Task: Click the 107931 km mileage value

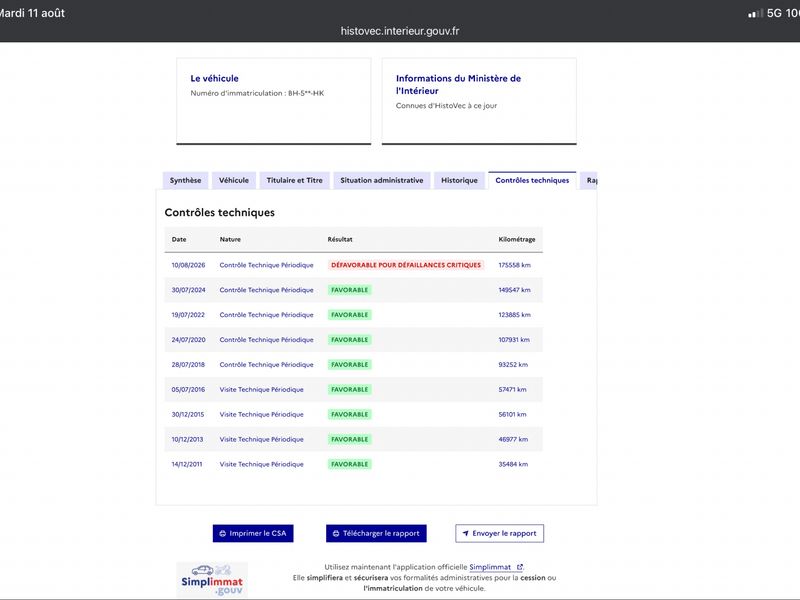Action: [x=514, y=340]
